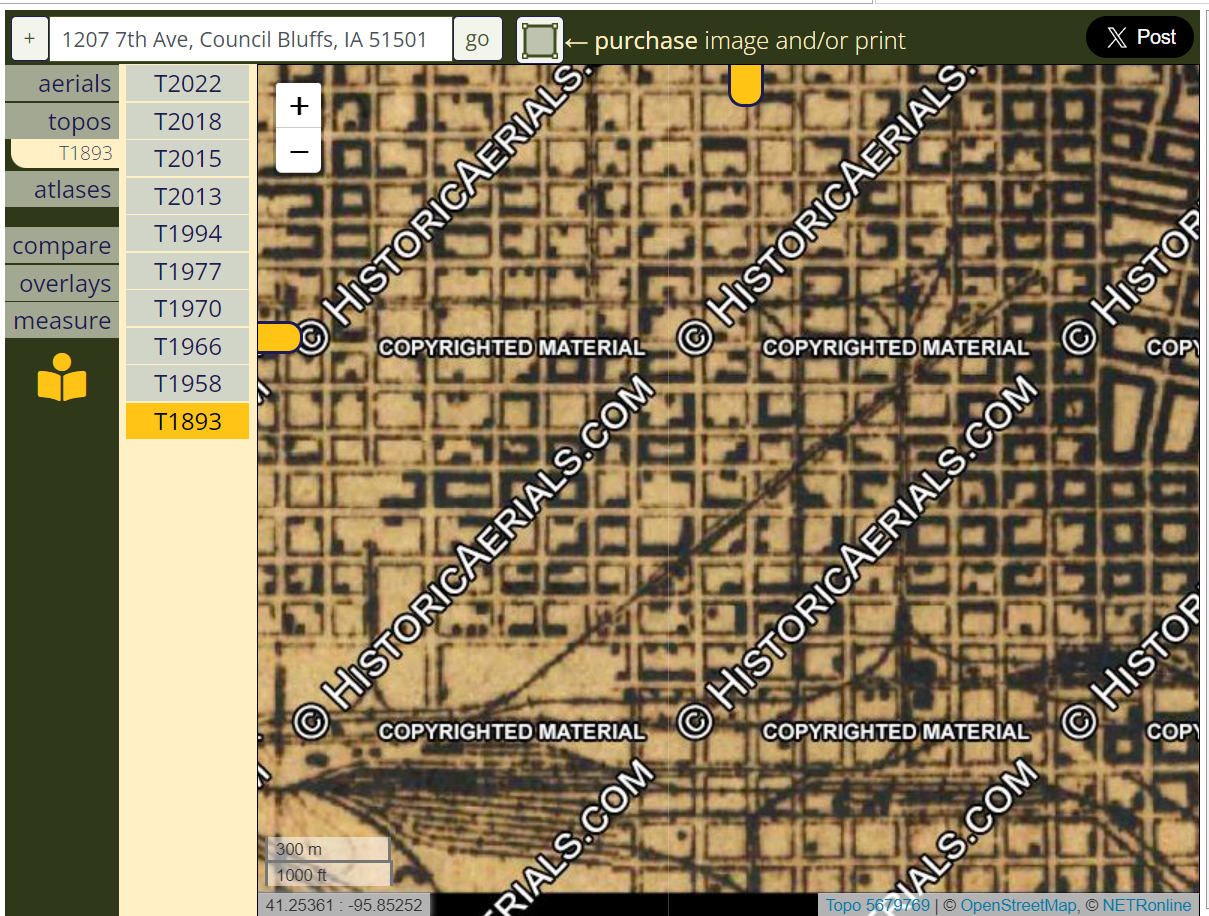Select the T2022 topo year
The image size is (1209, 916).
(188, 84)
